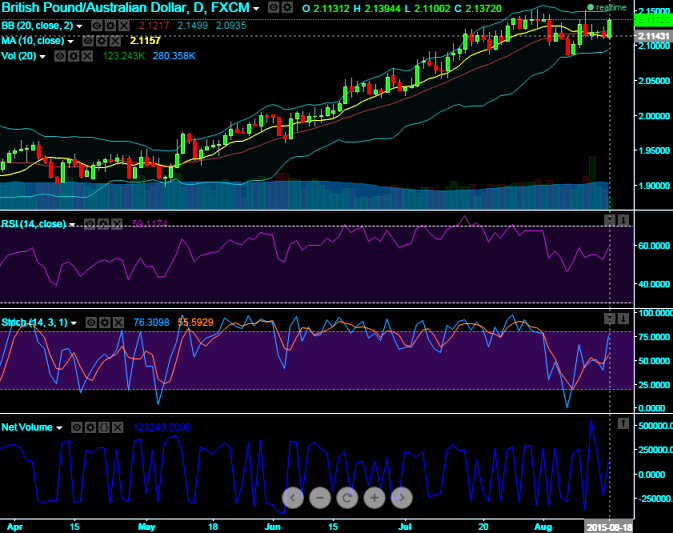
Task: Move the Stoch pane down
Action: pyautogui.click(x=623, y=318)
